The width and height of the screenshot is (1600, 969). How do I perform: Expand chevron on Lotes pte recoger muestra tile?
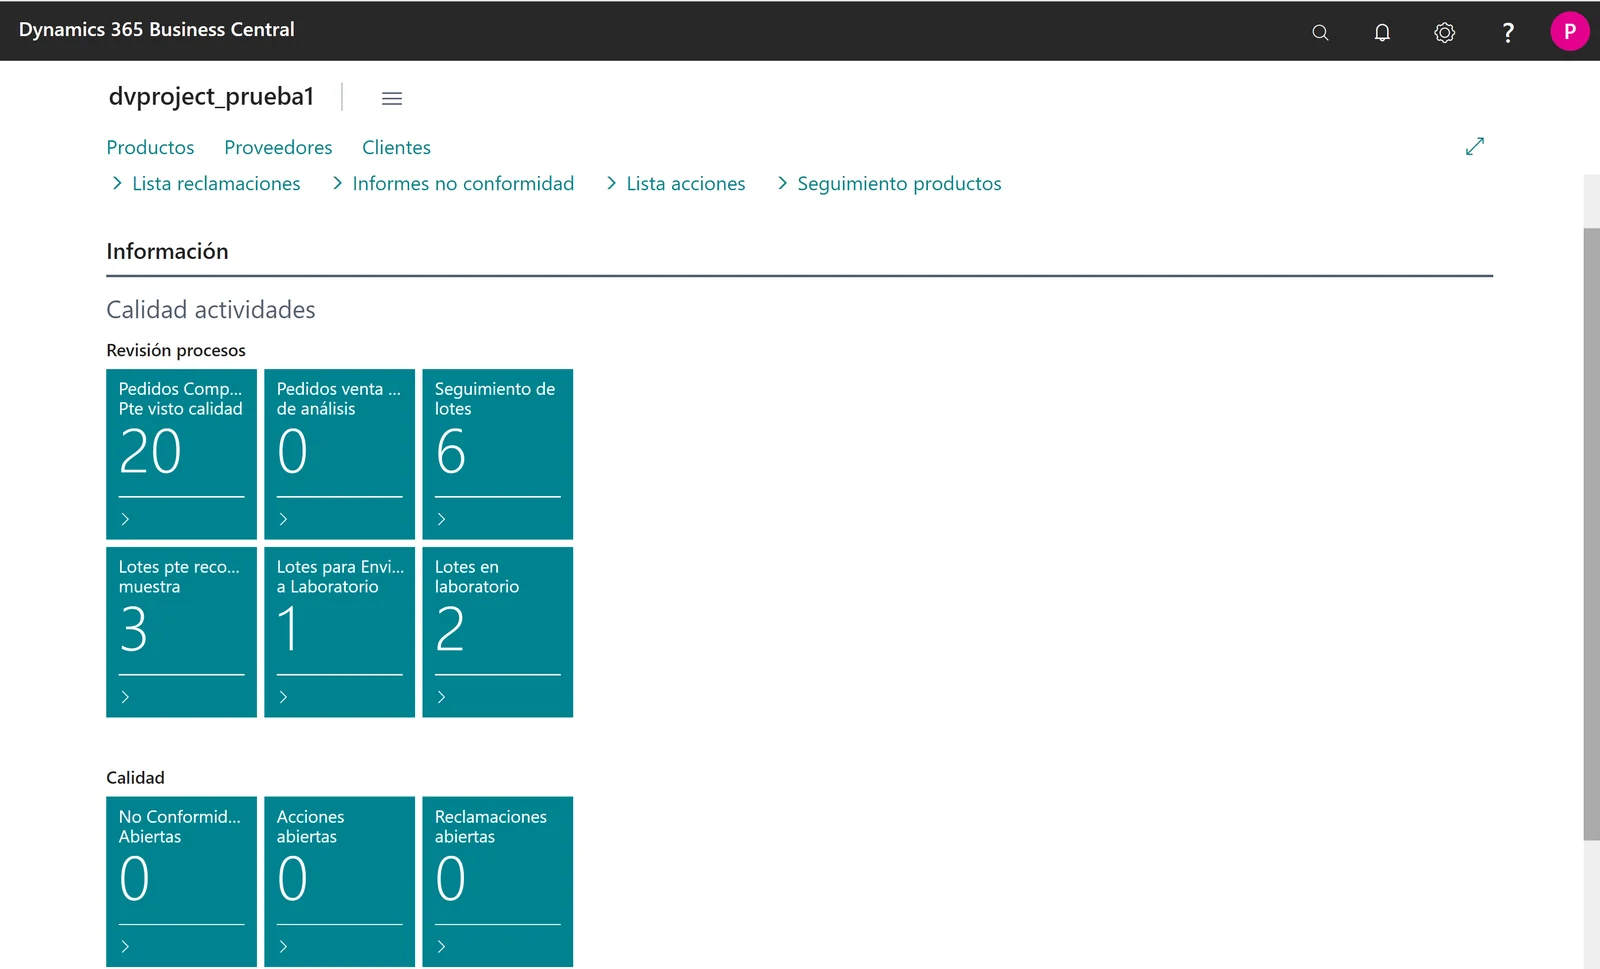[125, 697]
